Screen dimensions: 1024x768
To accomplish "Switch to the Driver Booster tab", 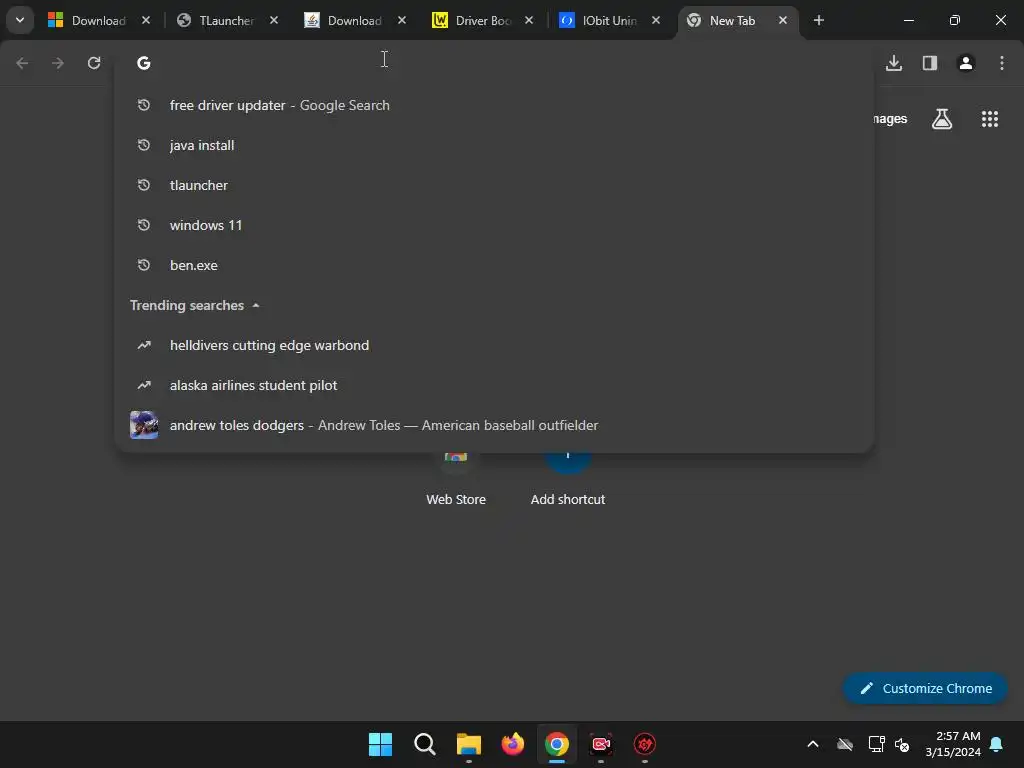I will point(482,20).
